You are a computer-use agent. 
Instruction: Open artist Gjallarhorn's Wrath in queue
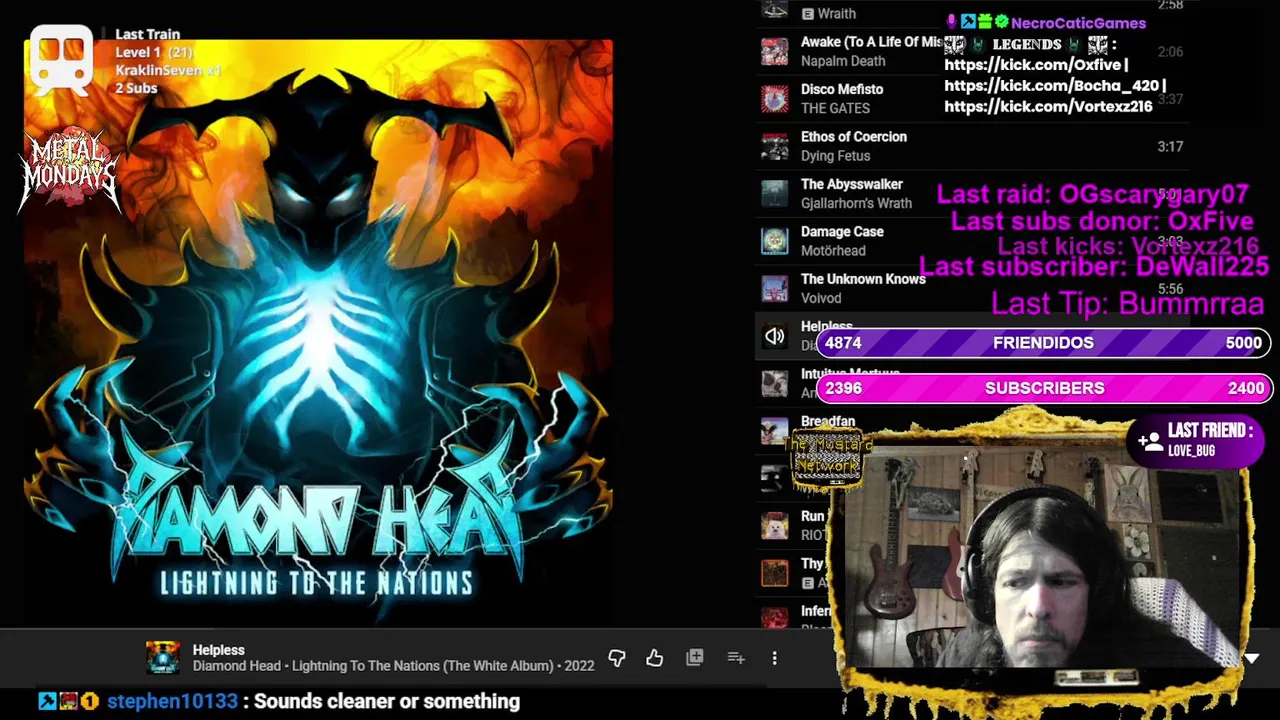(856, 203)
